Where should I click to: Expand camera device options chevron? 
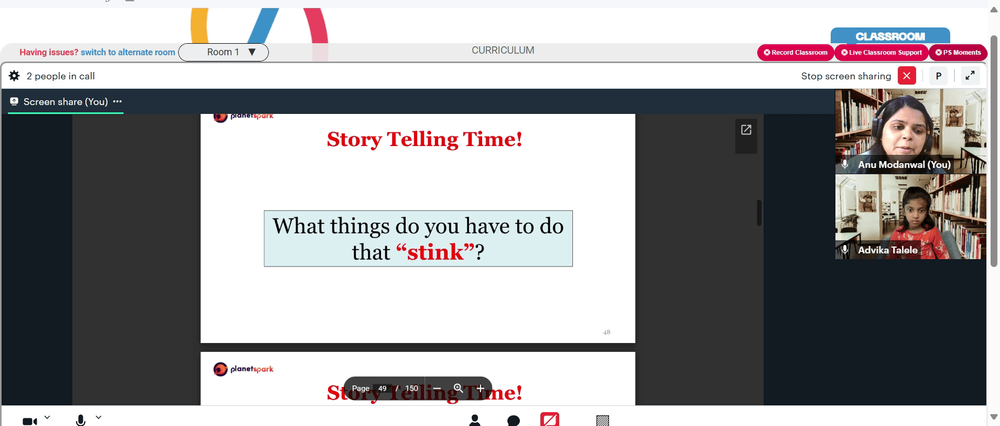(47, 418)
